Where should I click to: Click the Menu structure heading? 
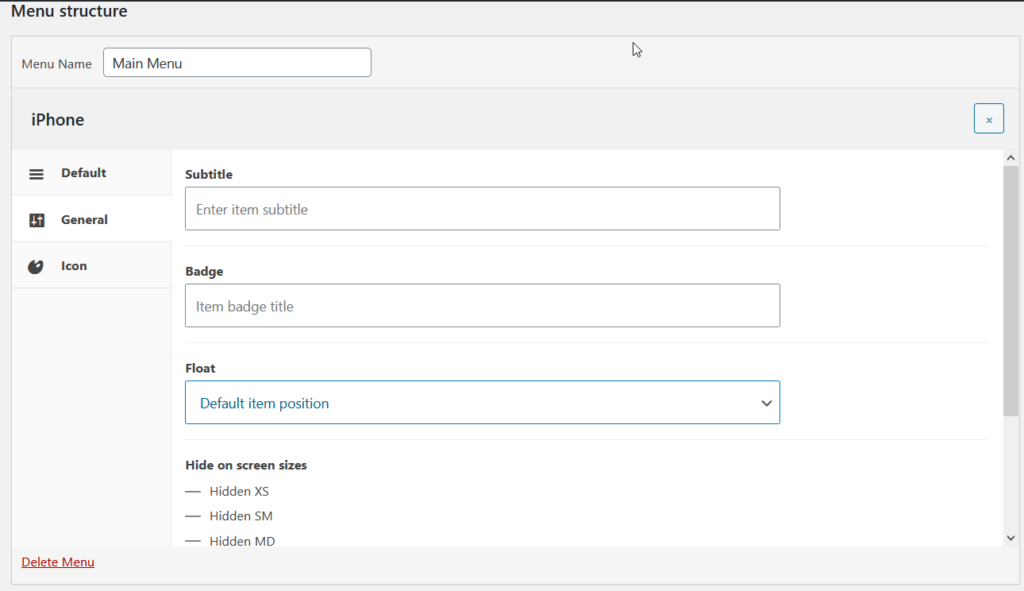(x=69, y=11)
